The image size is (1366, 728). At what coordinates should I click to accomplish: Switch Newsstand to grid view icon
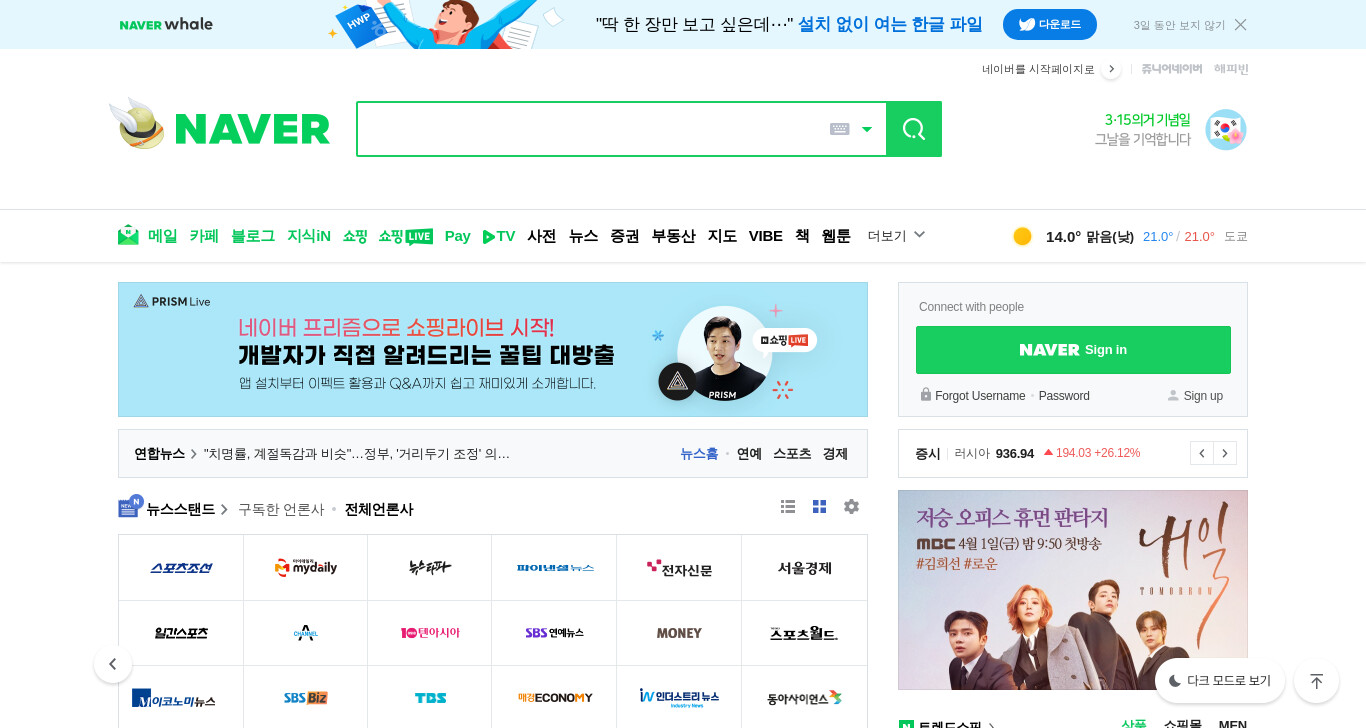[820, 507]
